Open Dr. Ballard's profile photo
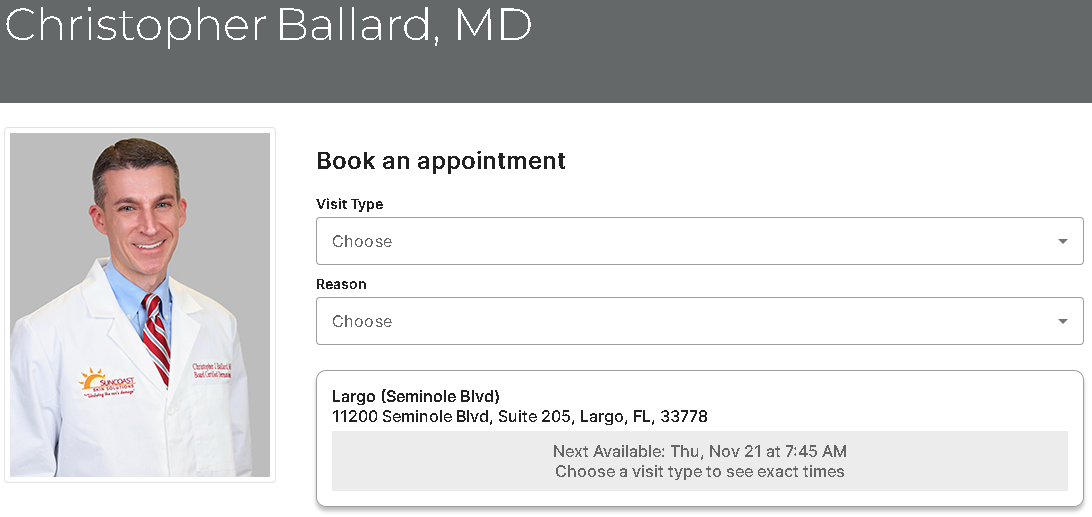Viewport: 1092px width, 517px height. point(140,305)
